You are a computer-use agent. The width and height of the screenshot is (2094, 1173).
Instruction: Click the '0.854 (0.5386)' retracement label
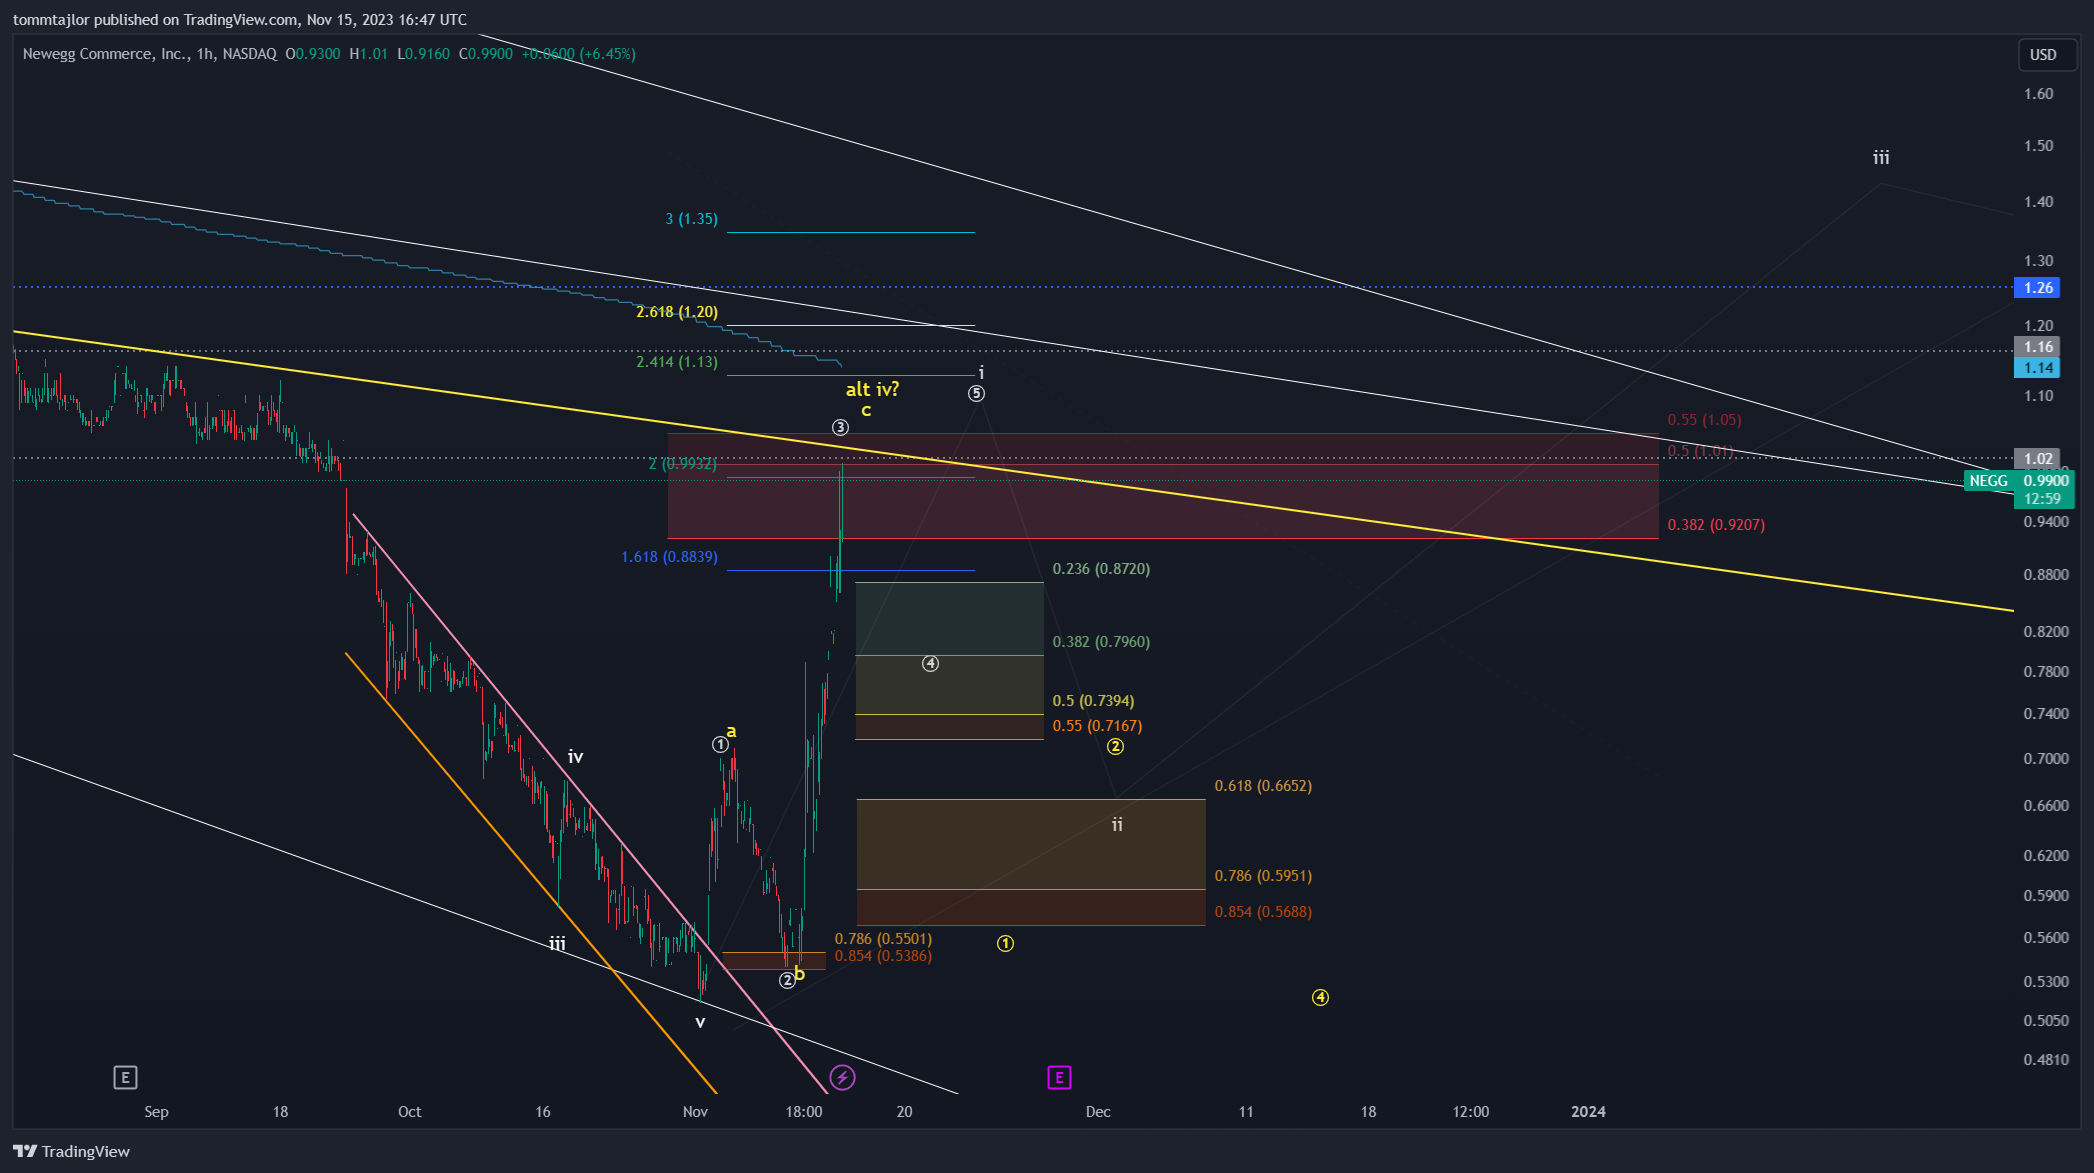883,956
